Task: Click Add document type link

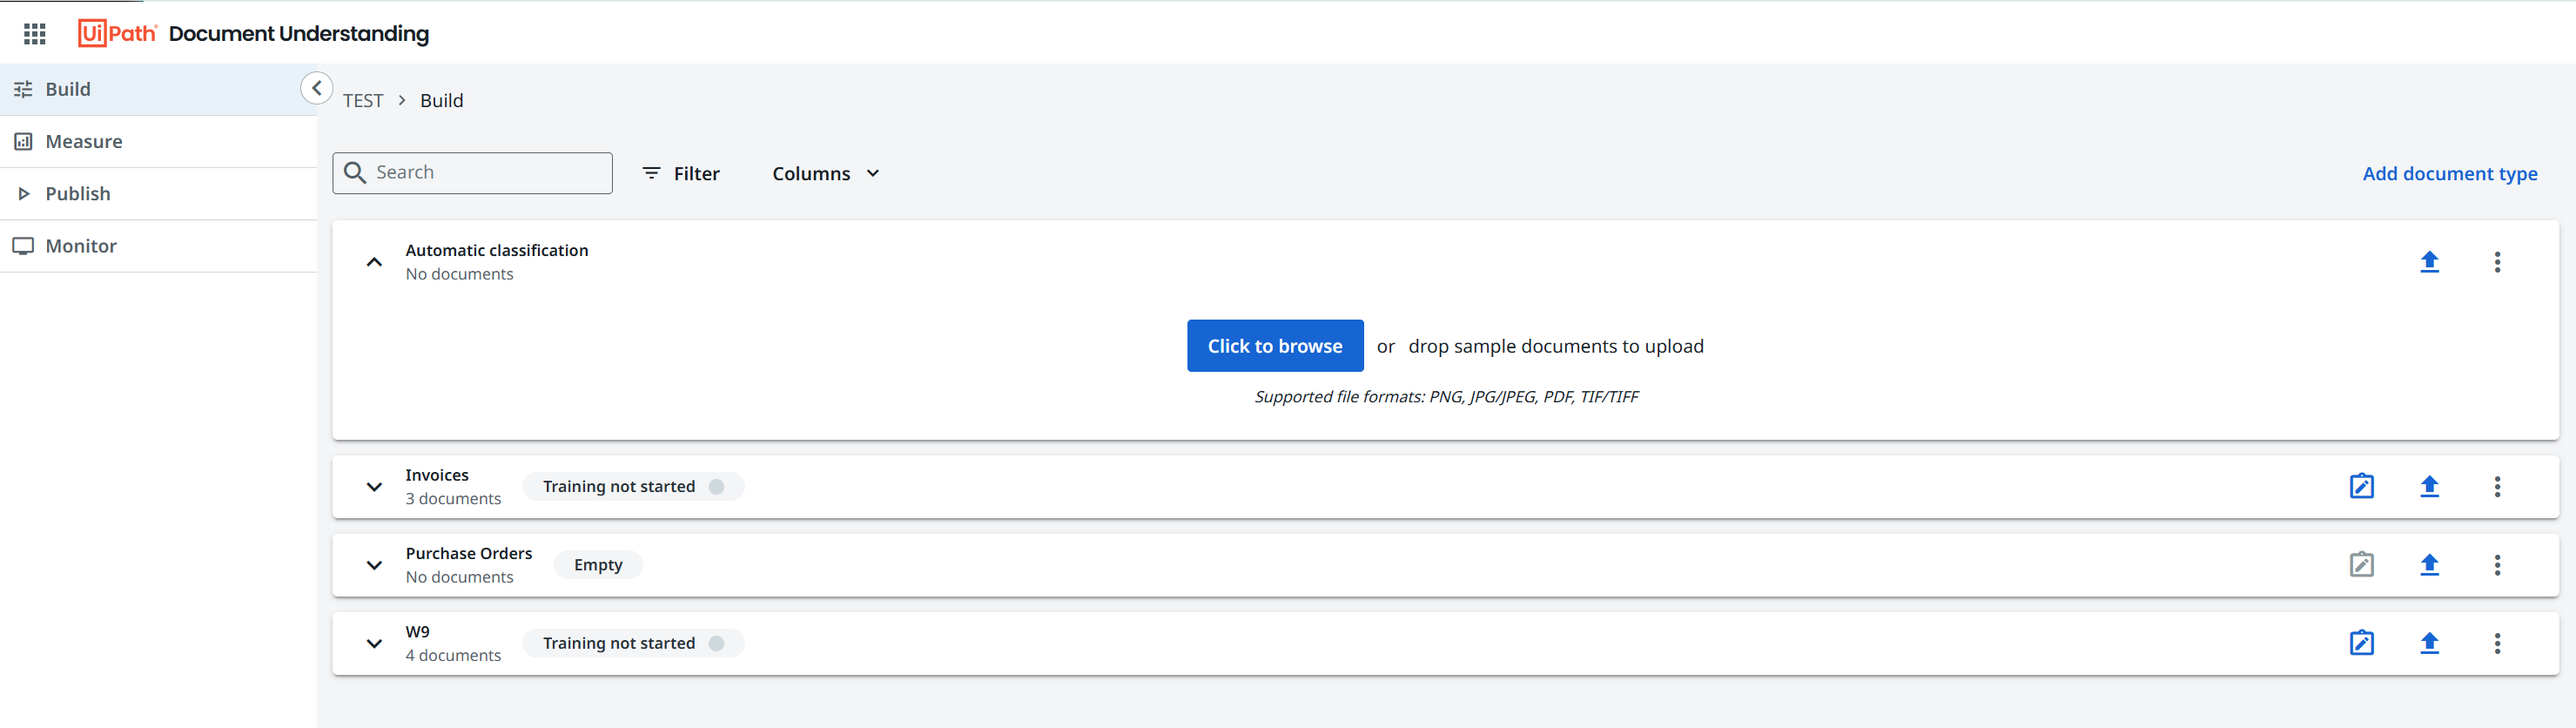Action: click(2449, 173)
